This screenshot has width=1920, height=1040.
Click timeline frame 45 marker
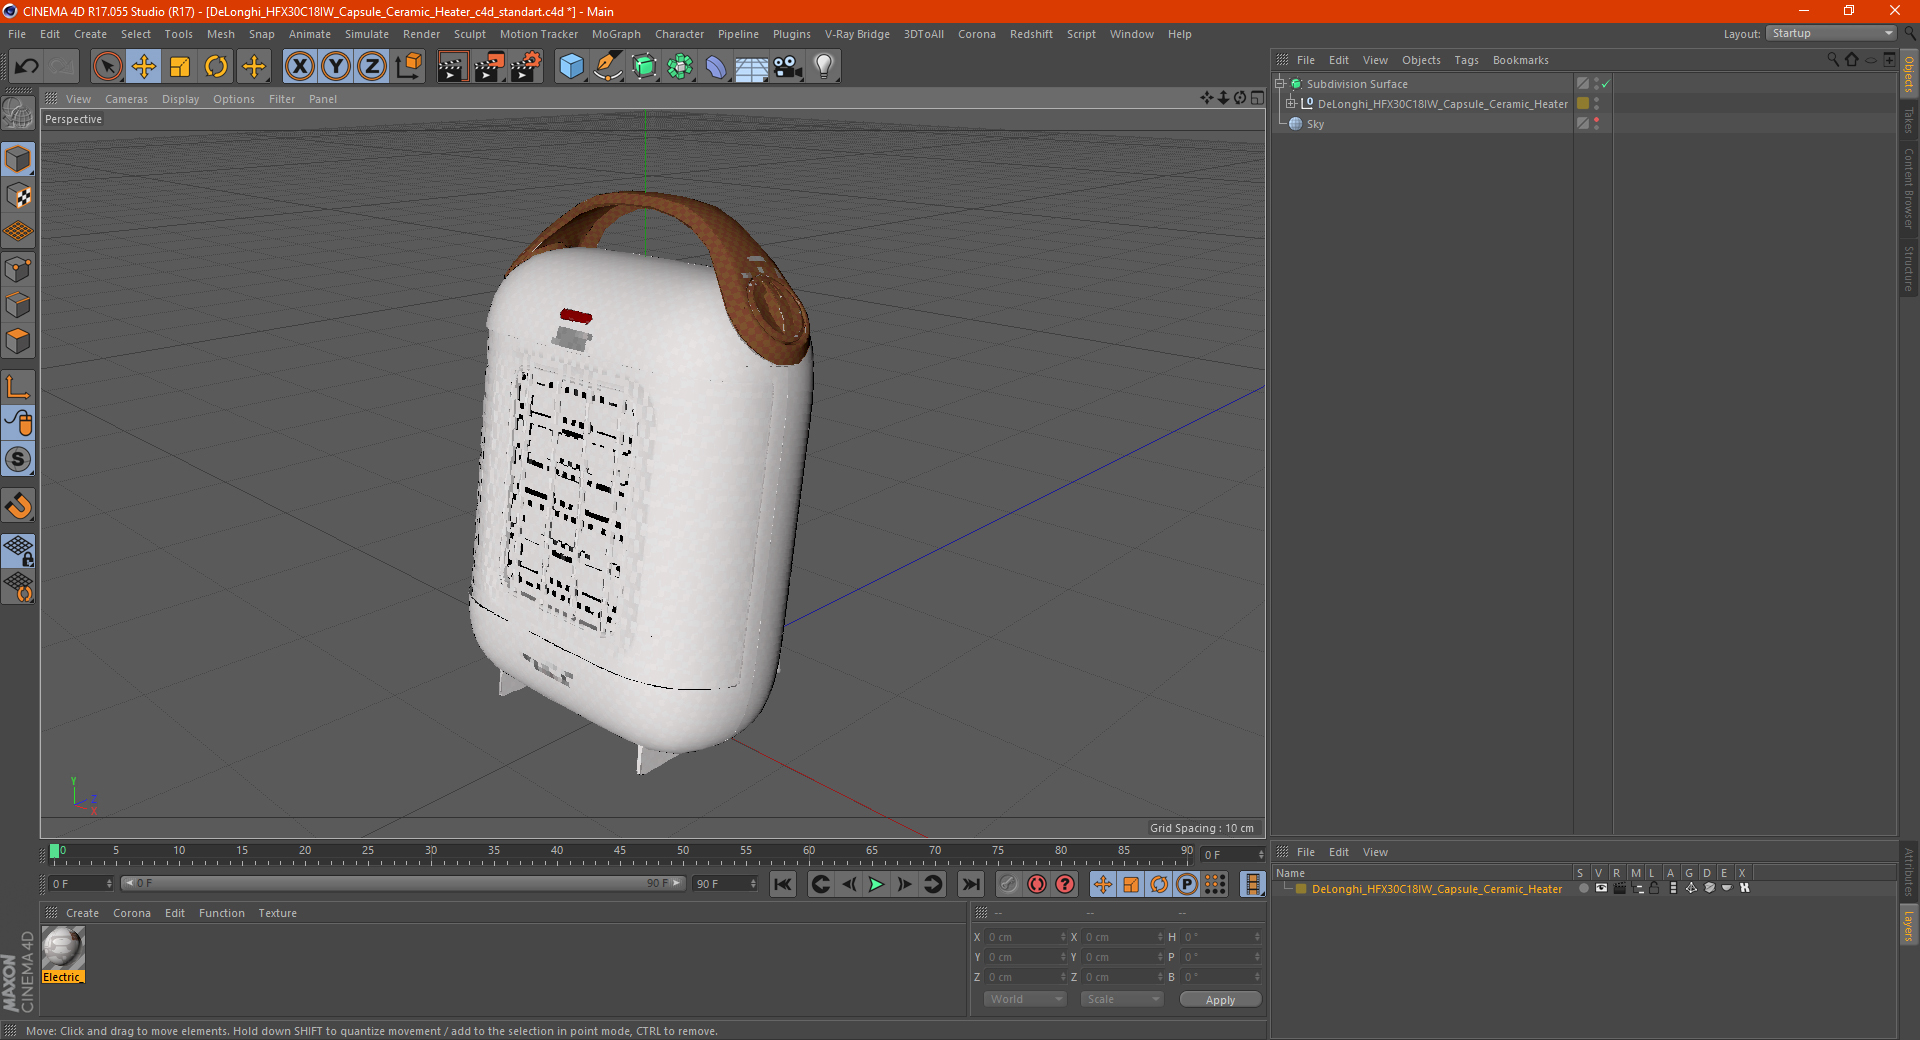(x=620, y=852)
